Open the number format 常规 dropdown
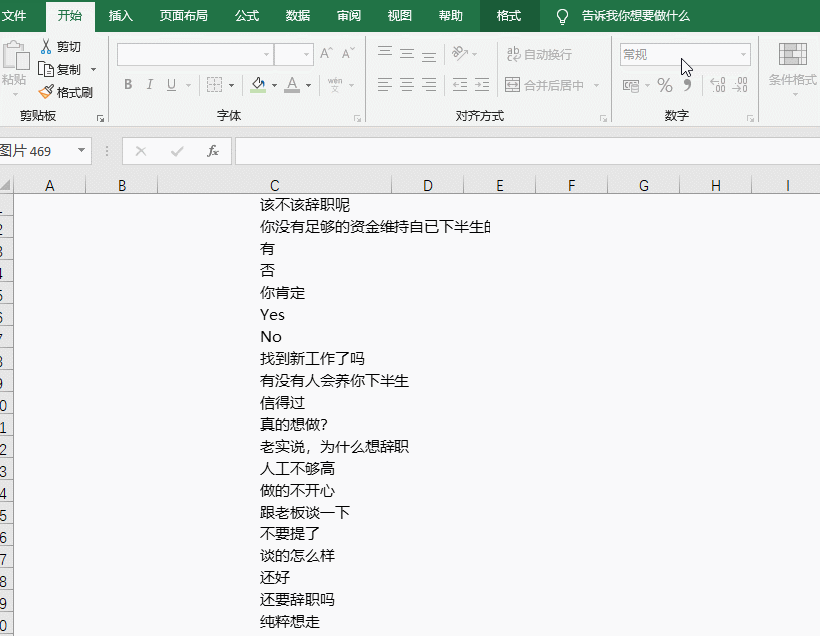Viewport: 820px width, 636px height. click(743, 54)
